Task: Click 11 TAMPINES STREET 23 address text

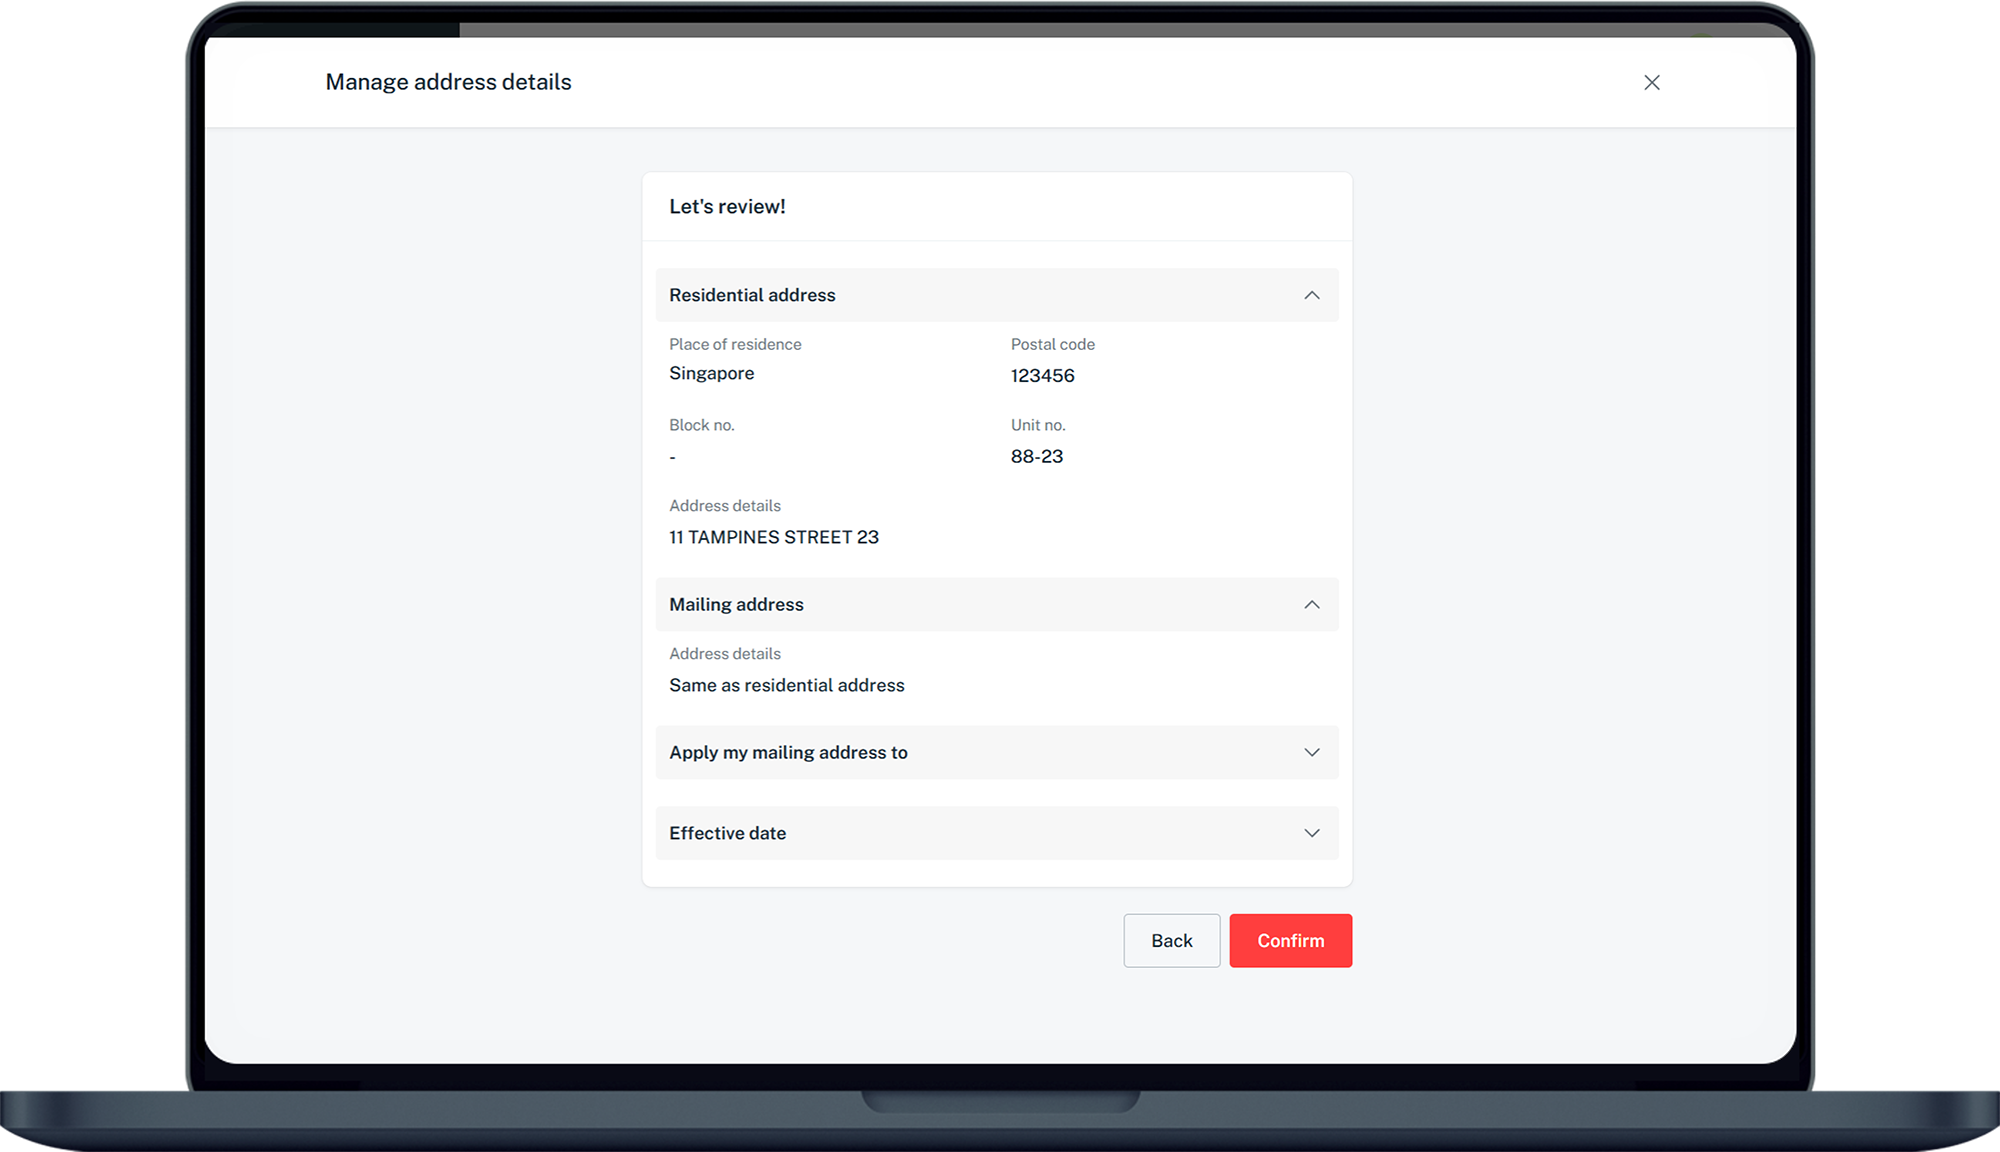Action: coord(773,537)
